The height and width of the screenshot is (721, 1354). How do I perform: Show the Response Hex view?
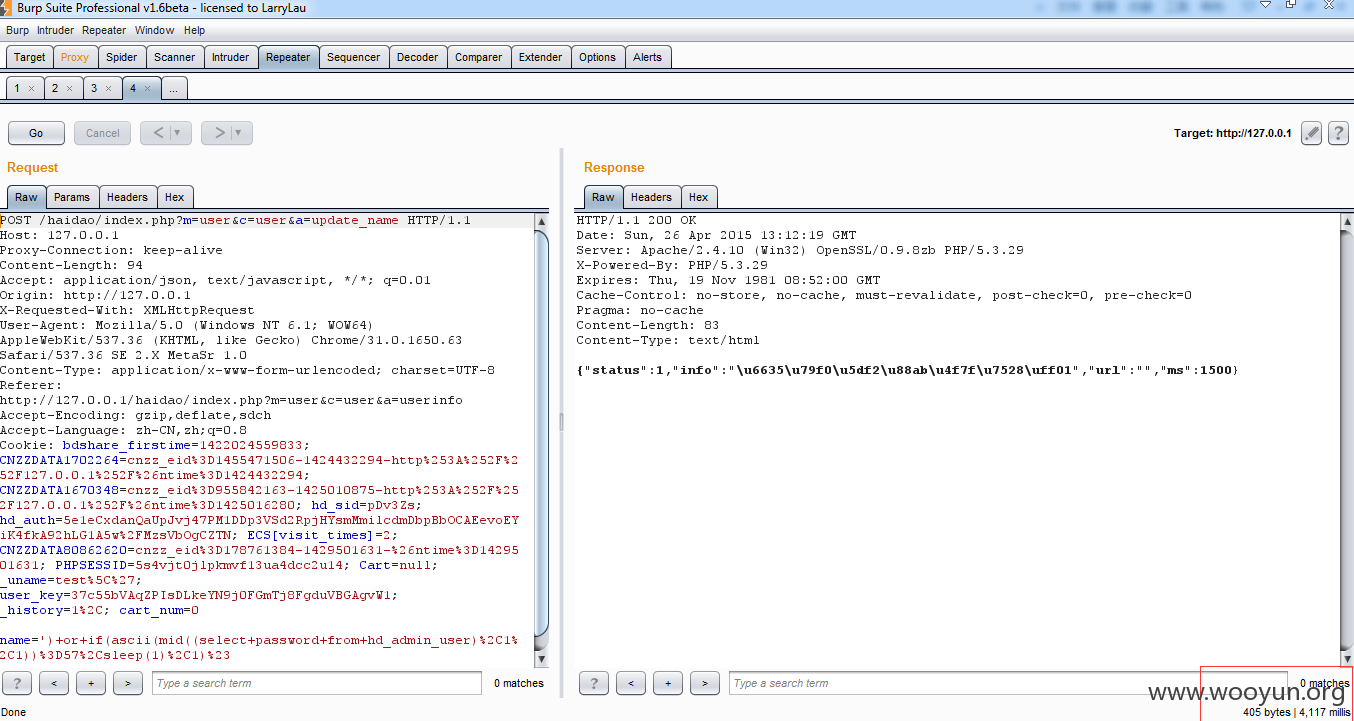pyautogui.click(x=699, y=197)
